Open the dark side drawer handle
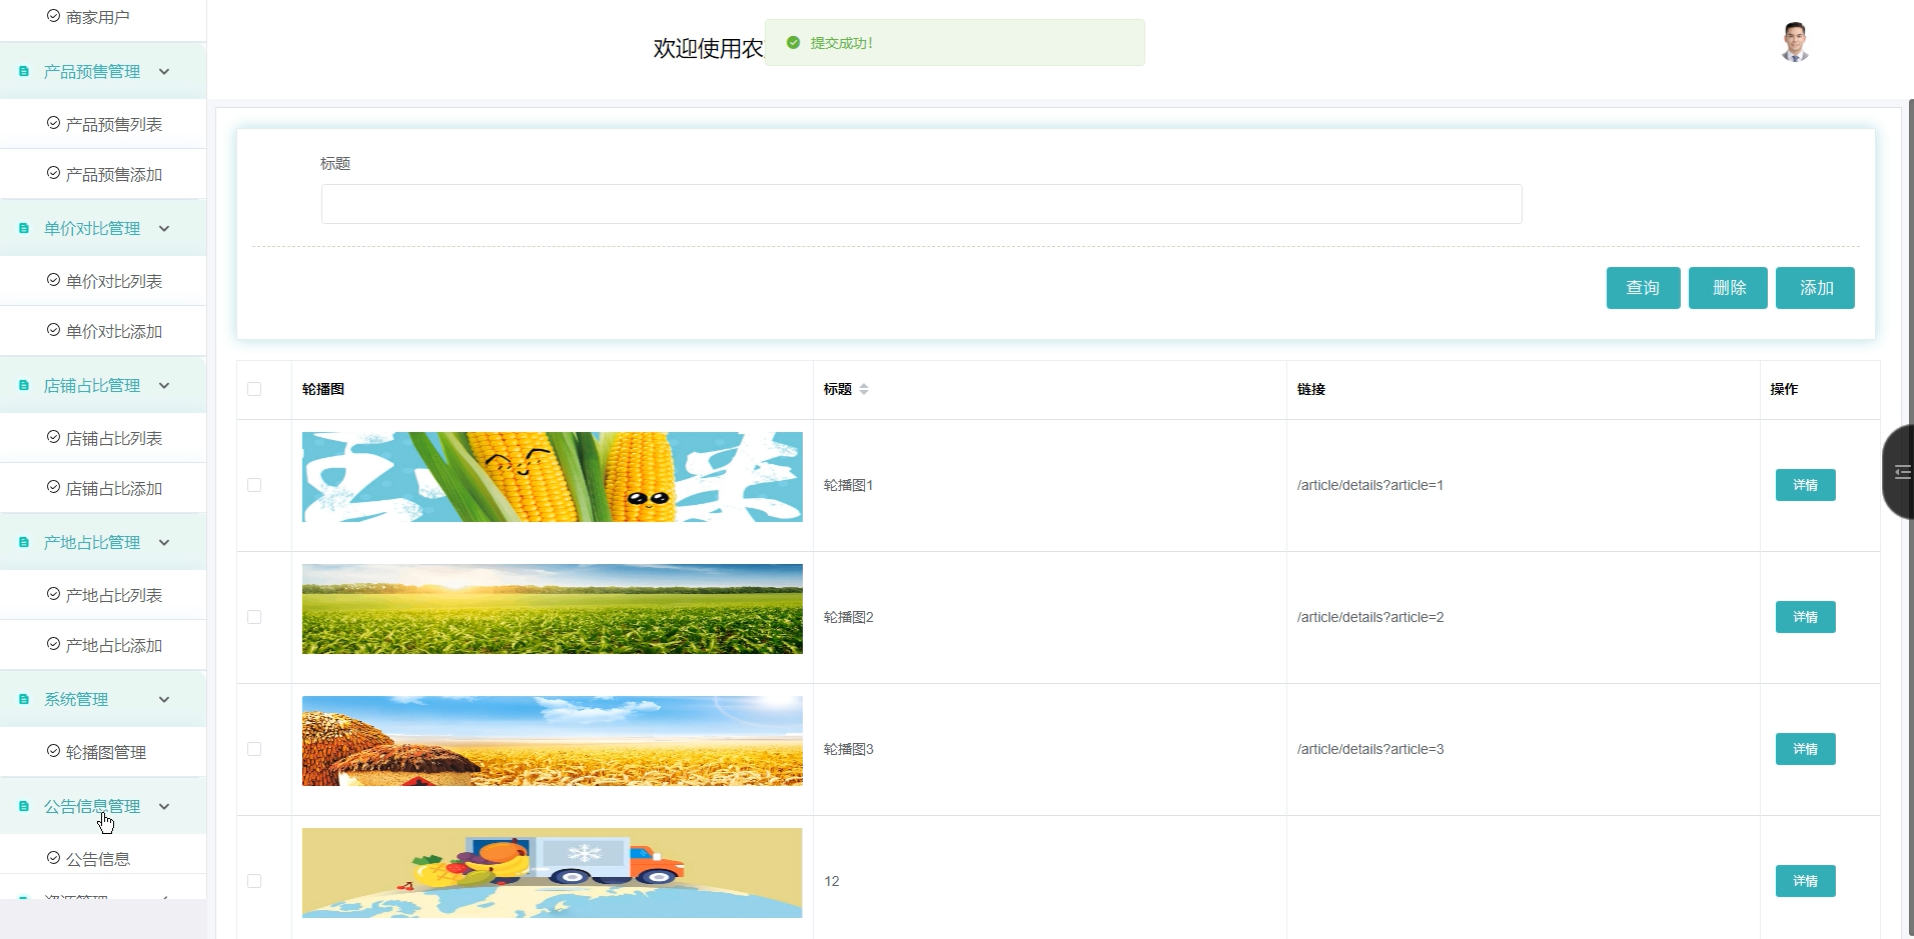Viewport: 1914px width, 939px height. [1899, 472]
